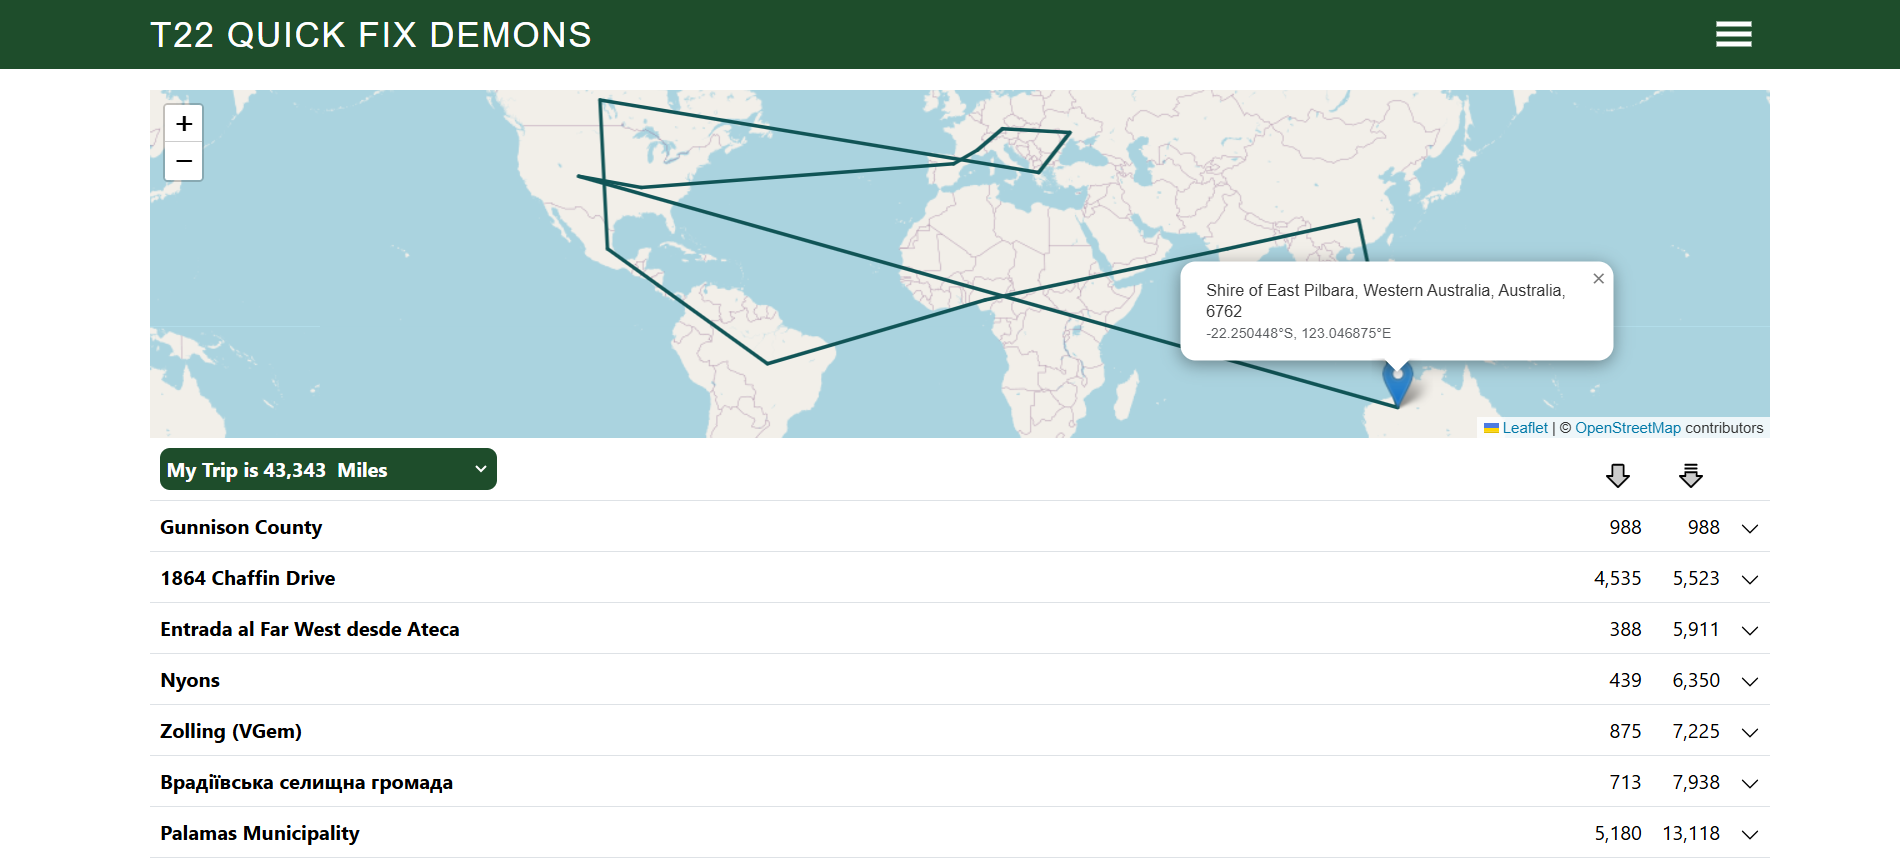Zoom out on the map
This screenshot has height=868, width=1900.
pyautogui.click(x=184, y=161)
